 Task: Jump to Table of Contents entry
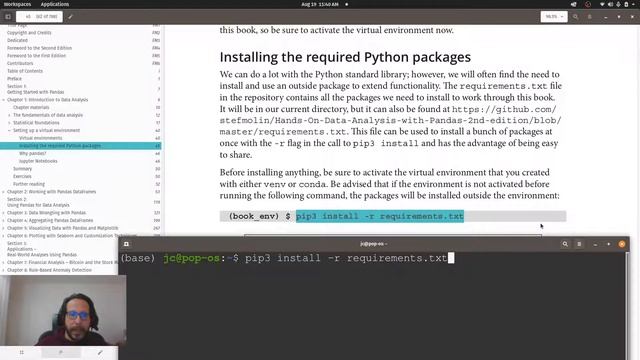point(24,71)
